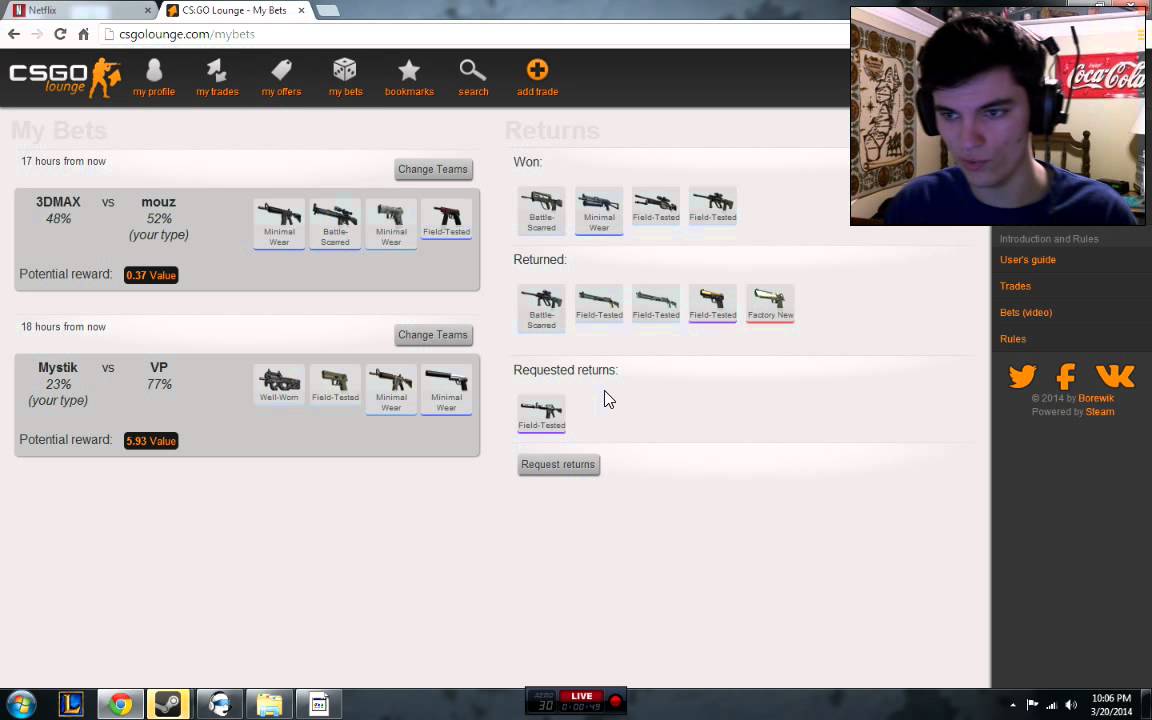This screenshot has height=720, width=1152.
Task: Open the Twitter bird icon
Action: 1023,376
